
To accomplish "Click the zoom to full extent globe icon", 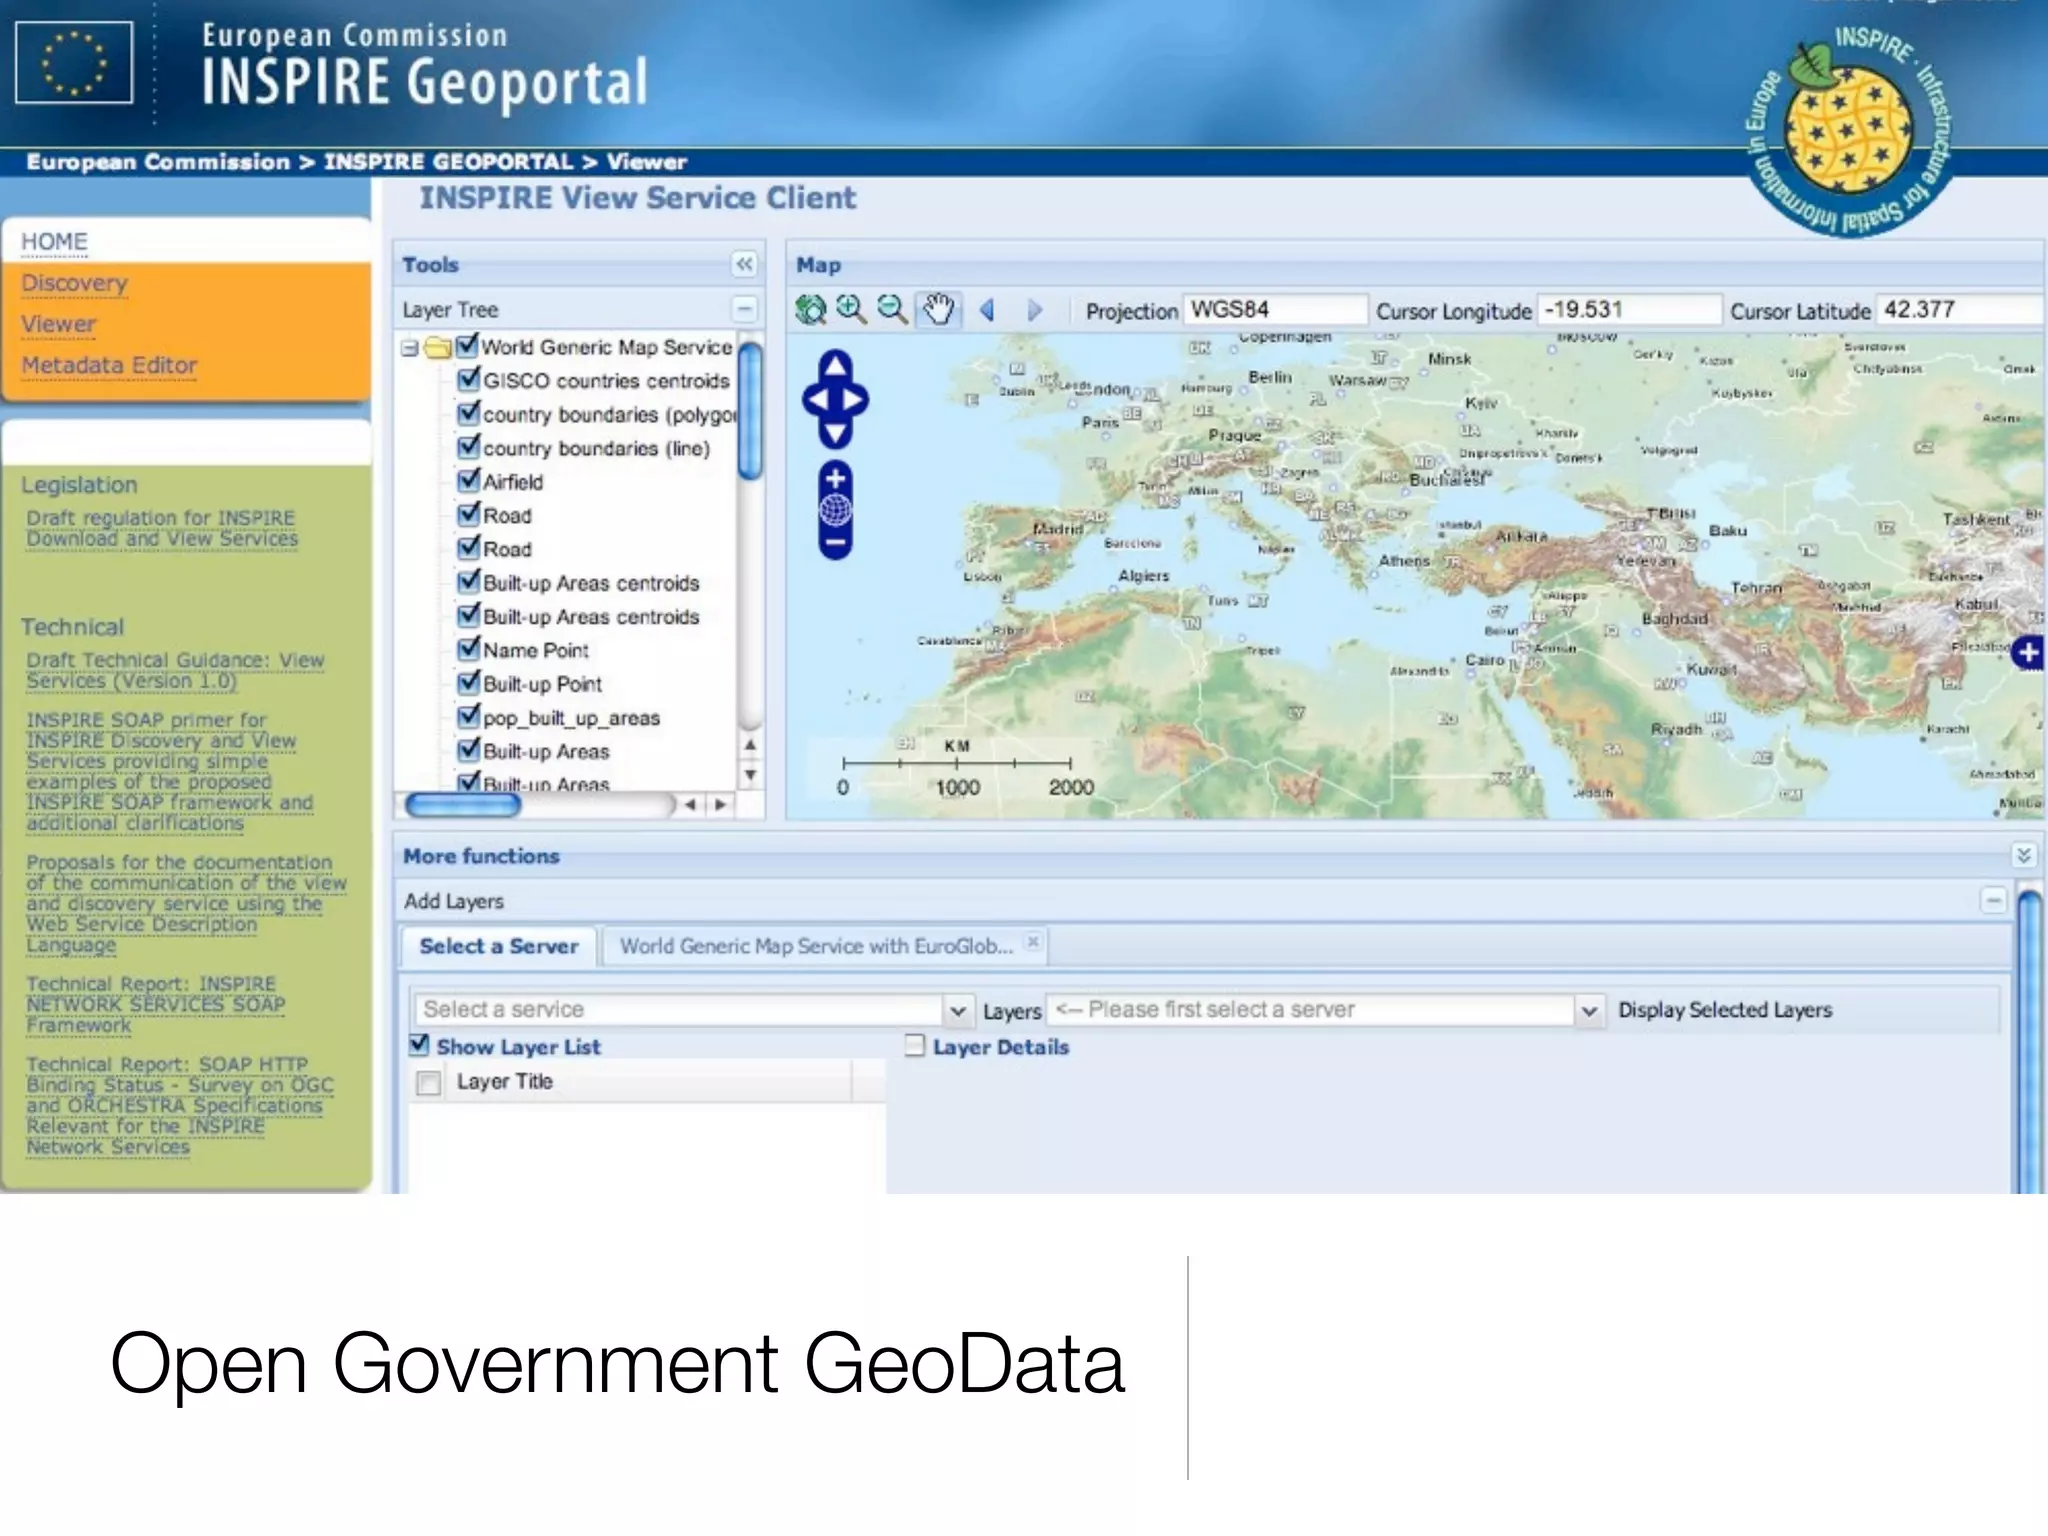I will (810, 310).
